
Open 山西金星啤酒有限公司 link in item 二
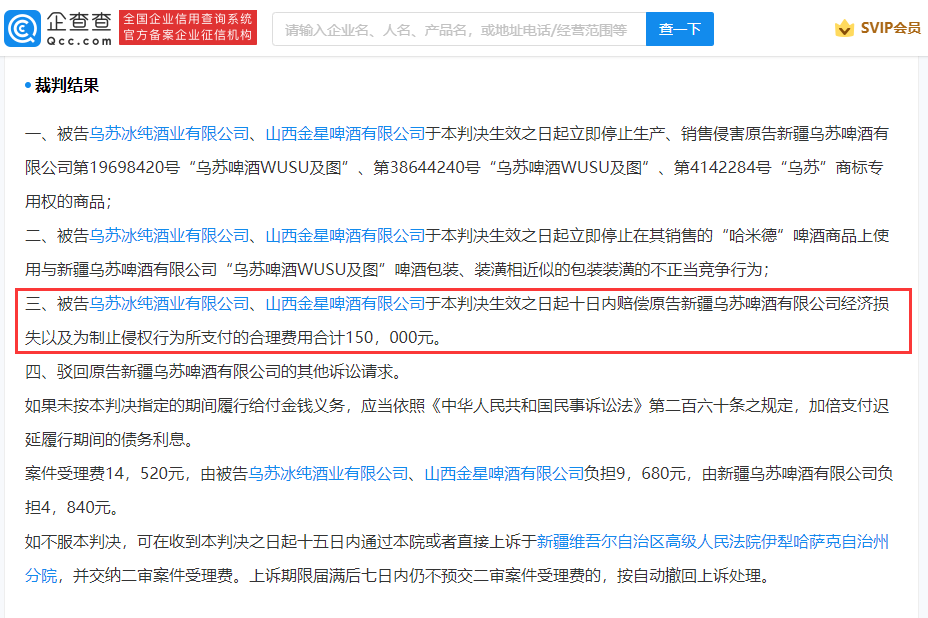point(345,236)
